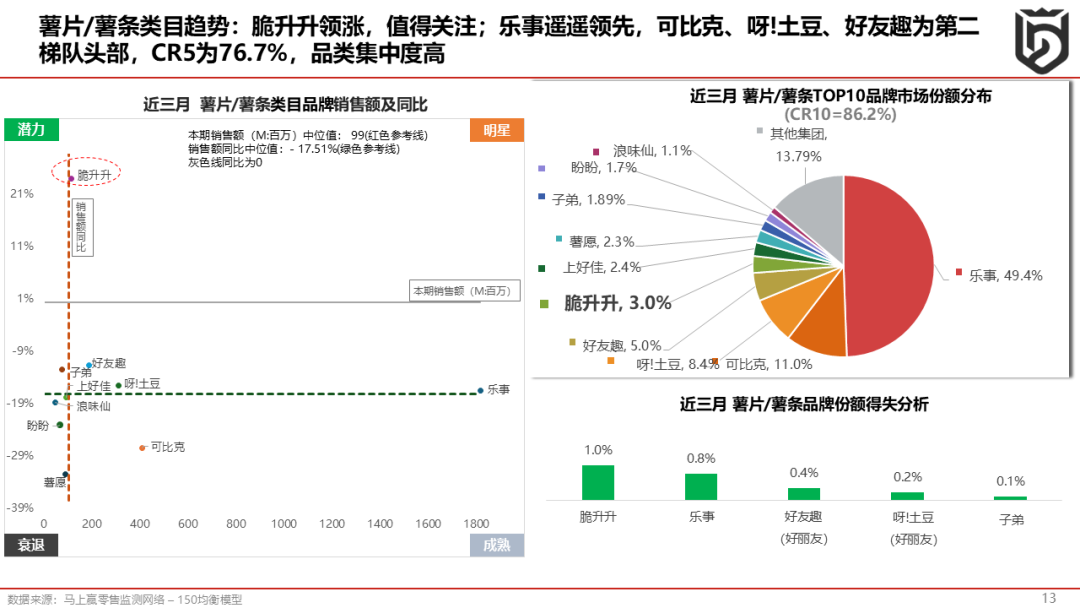Viewport: 1080px width, 608px height.
Task: Click the green 脆升升 1.0% bar
Action: pos(598,483)
